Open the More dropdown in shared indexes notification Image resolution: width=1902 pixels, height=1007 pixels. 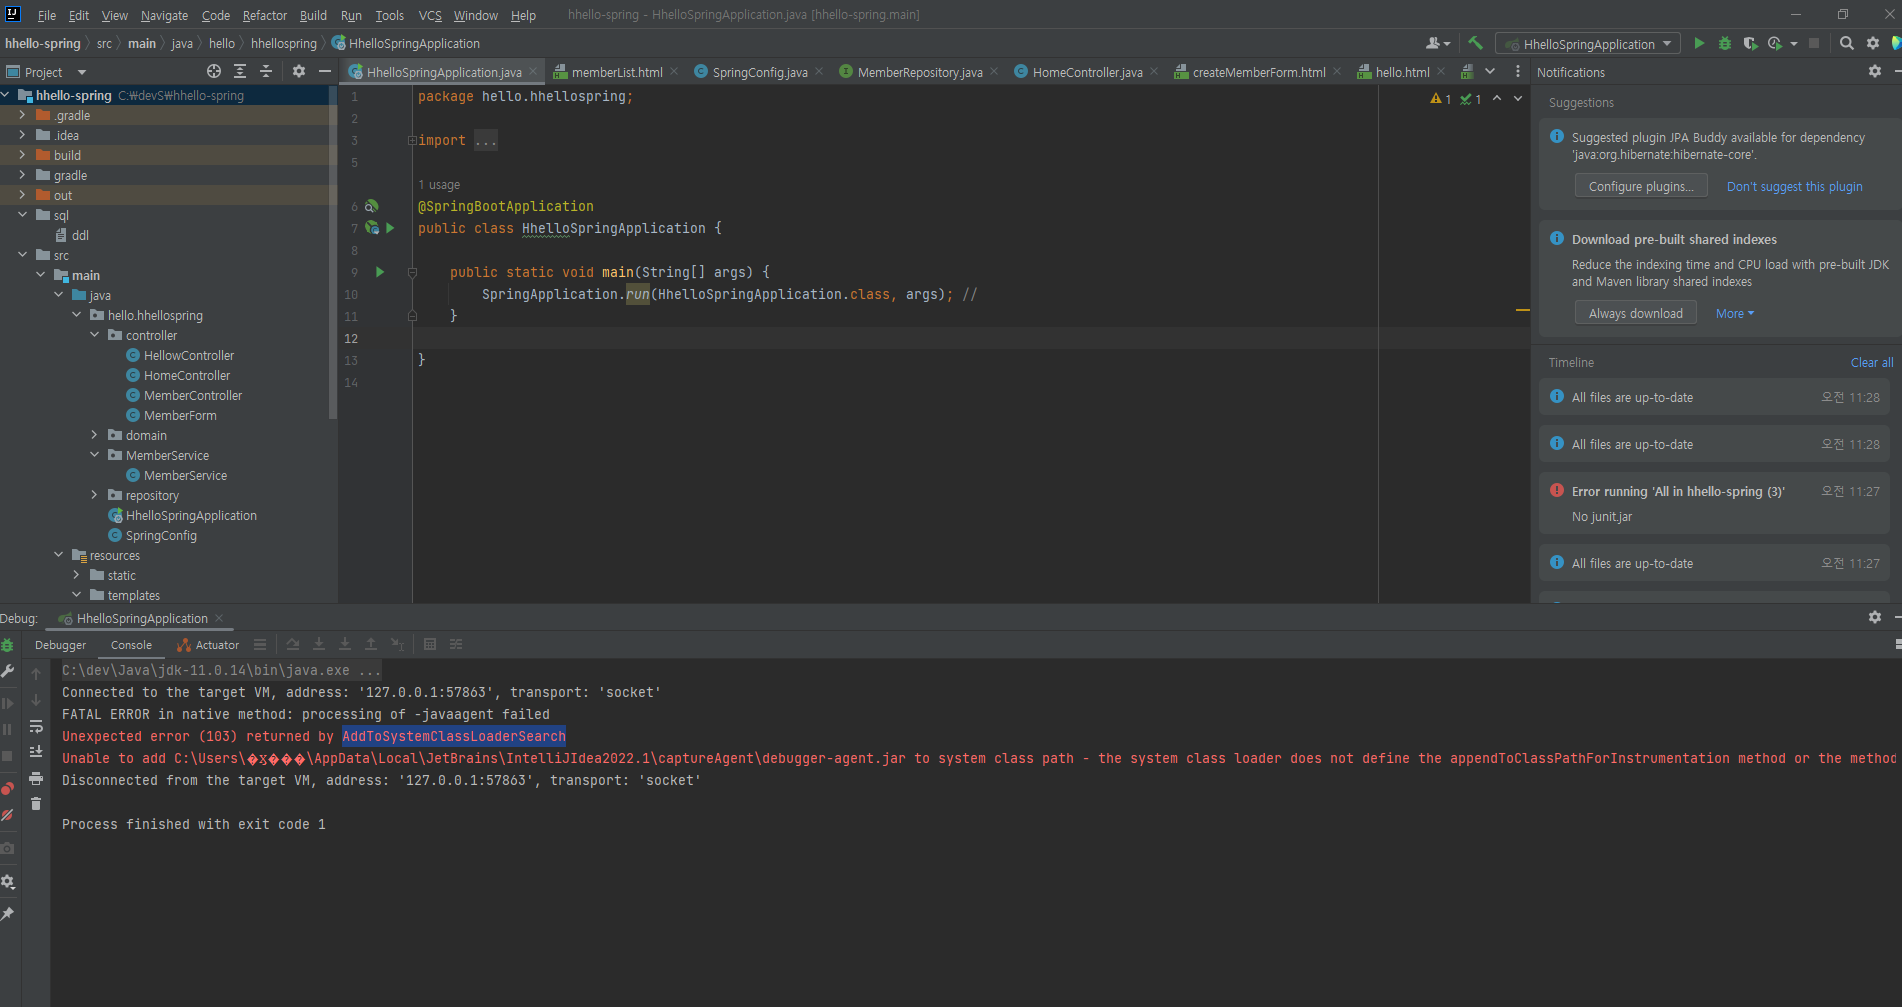tap(1735, 313)
